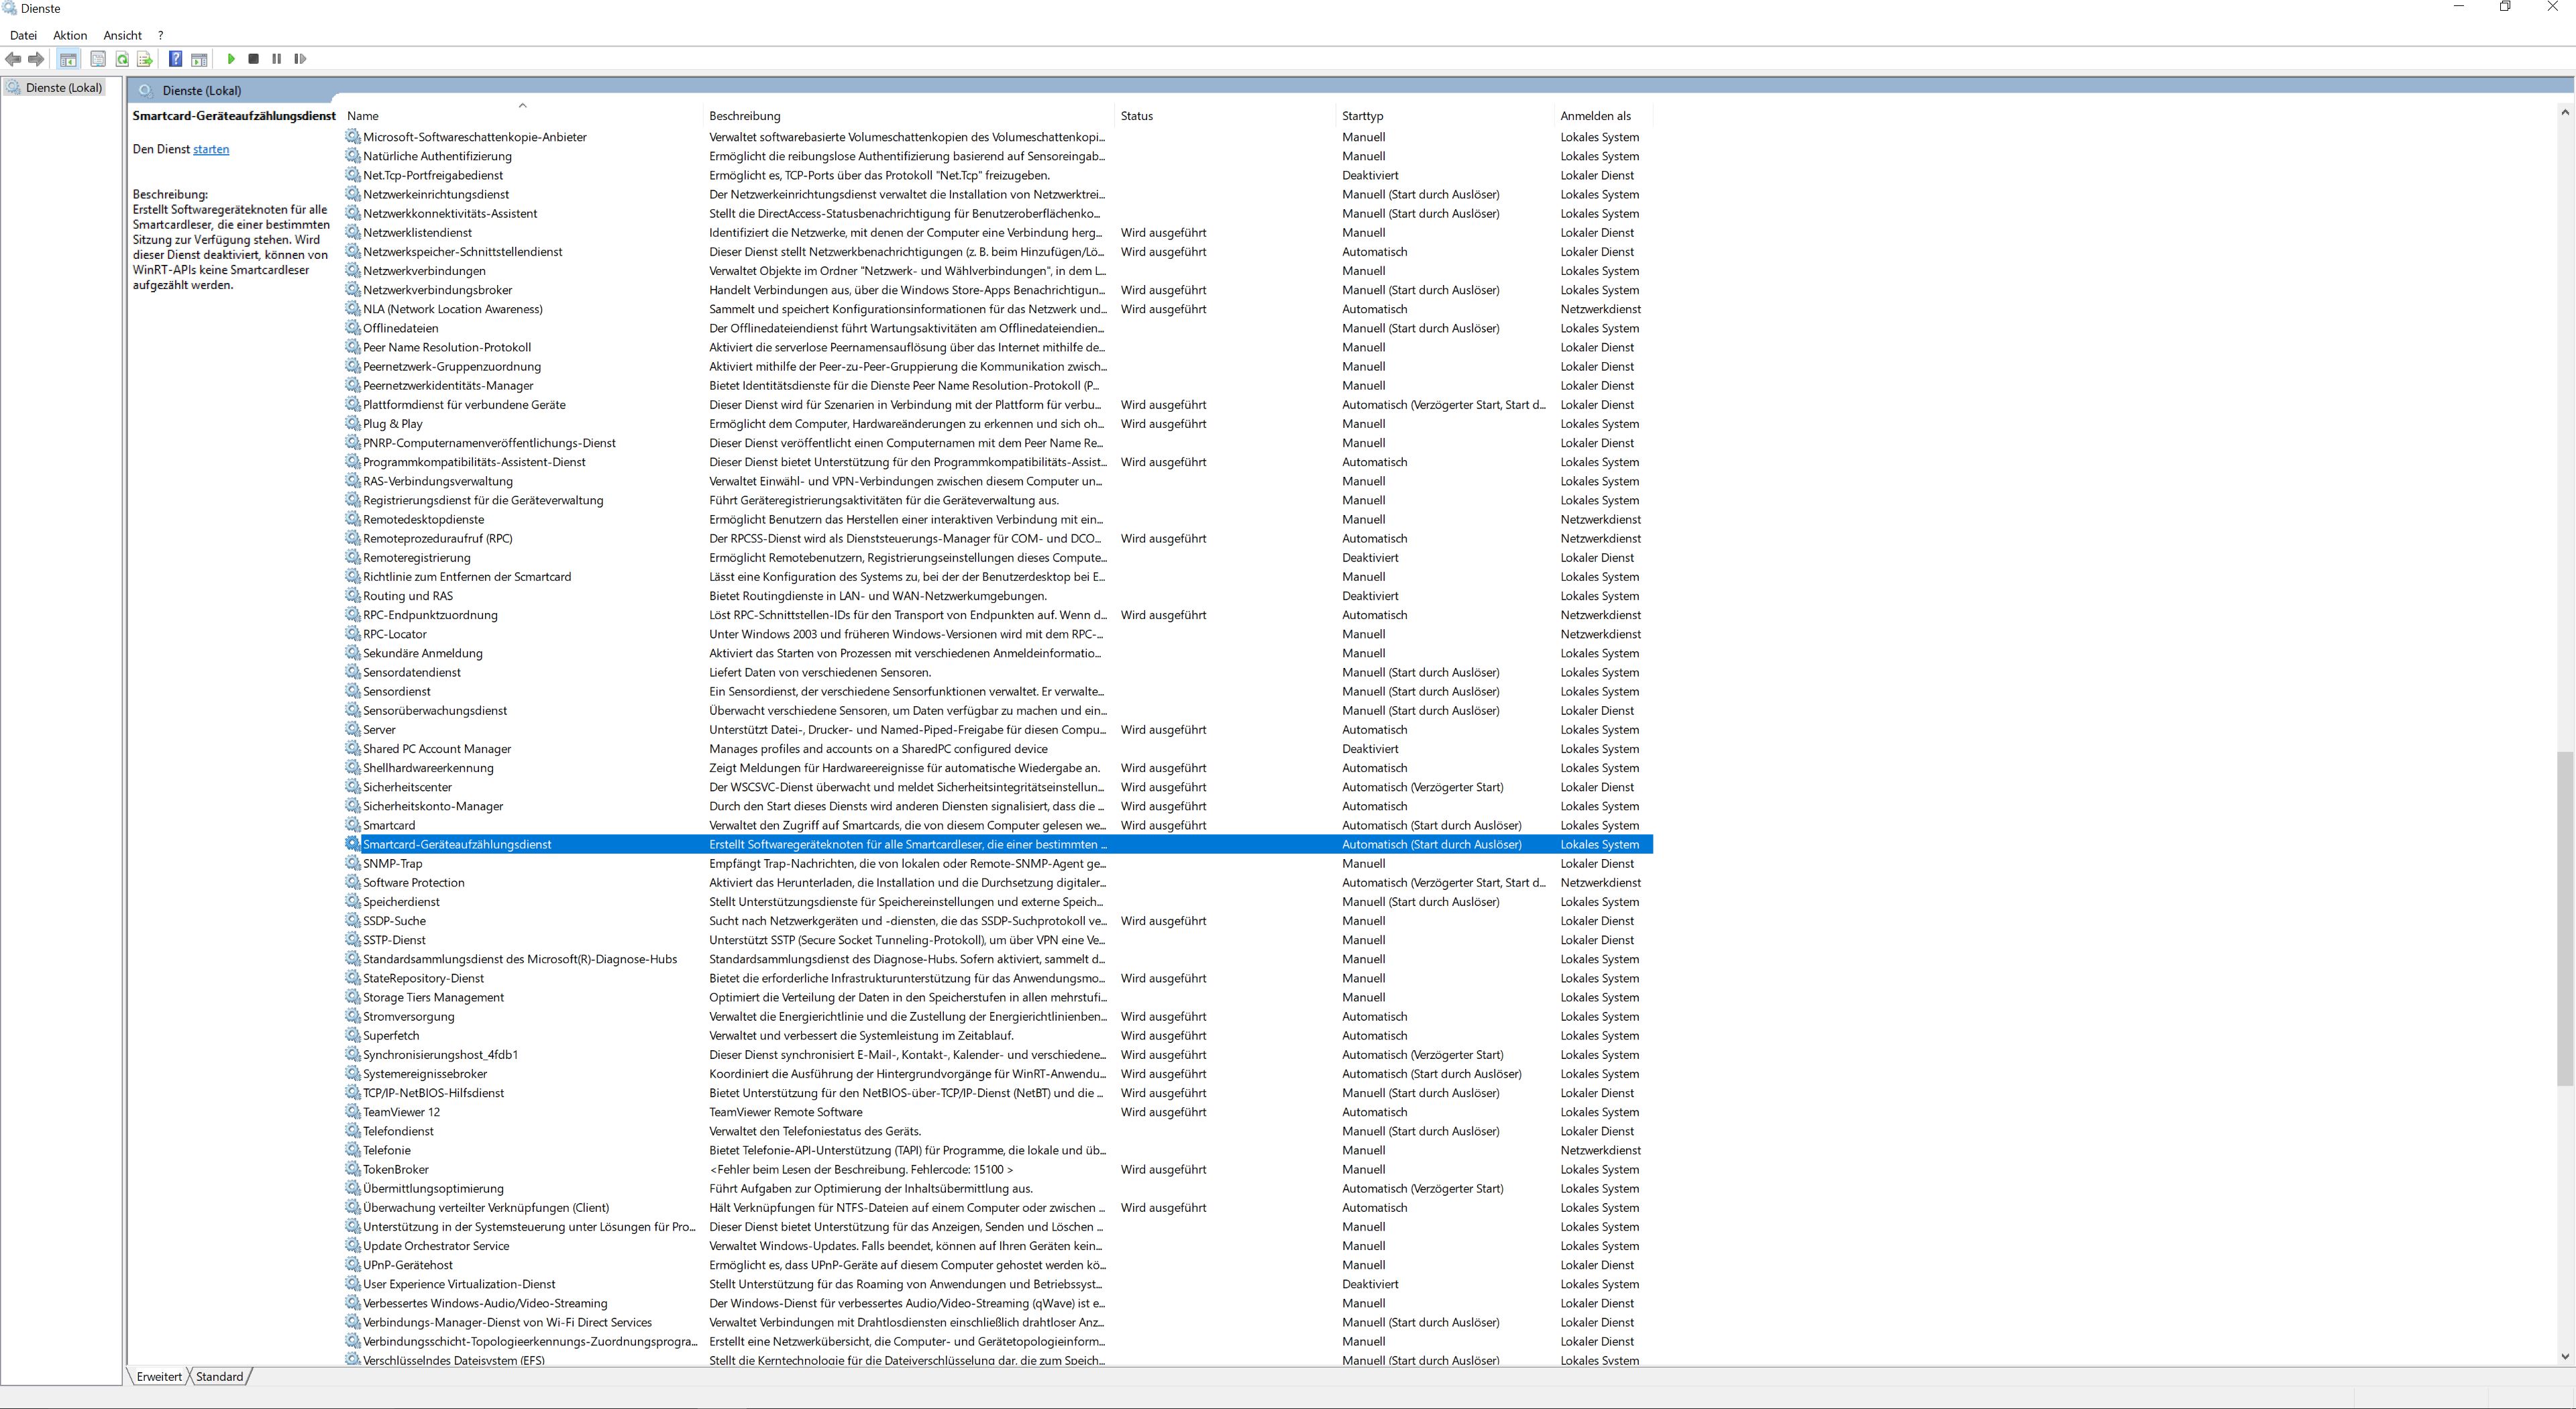2576x1409 pixels.
Task: Click the Refresh toolbar icon
Action: click(x=122, y=59)
